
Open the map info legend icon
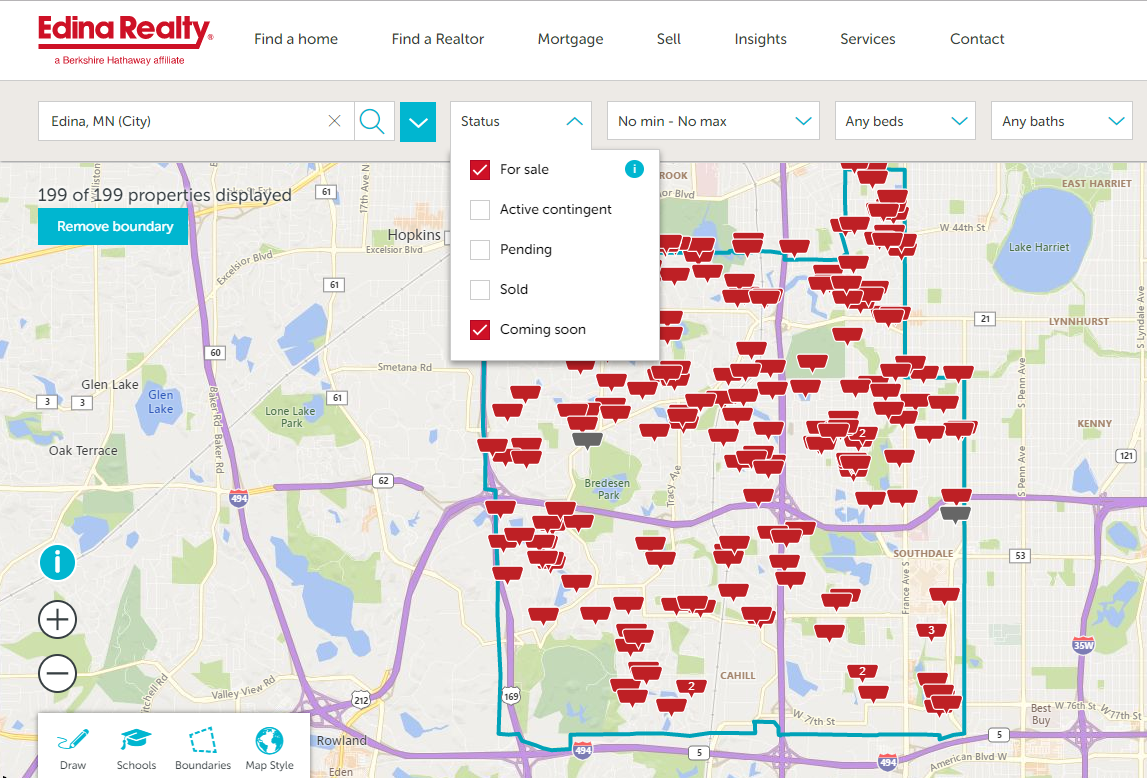pyautogui.click(x=57, y=563)
